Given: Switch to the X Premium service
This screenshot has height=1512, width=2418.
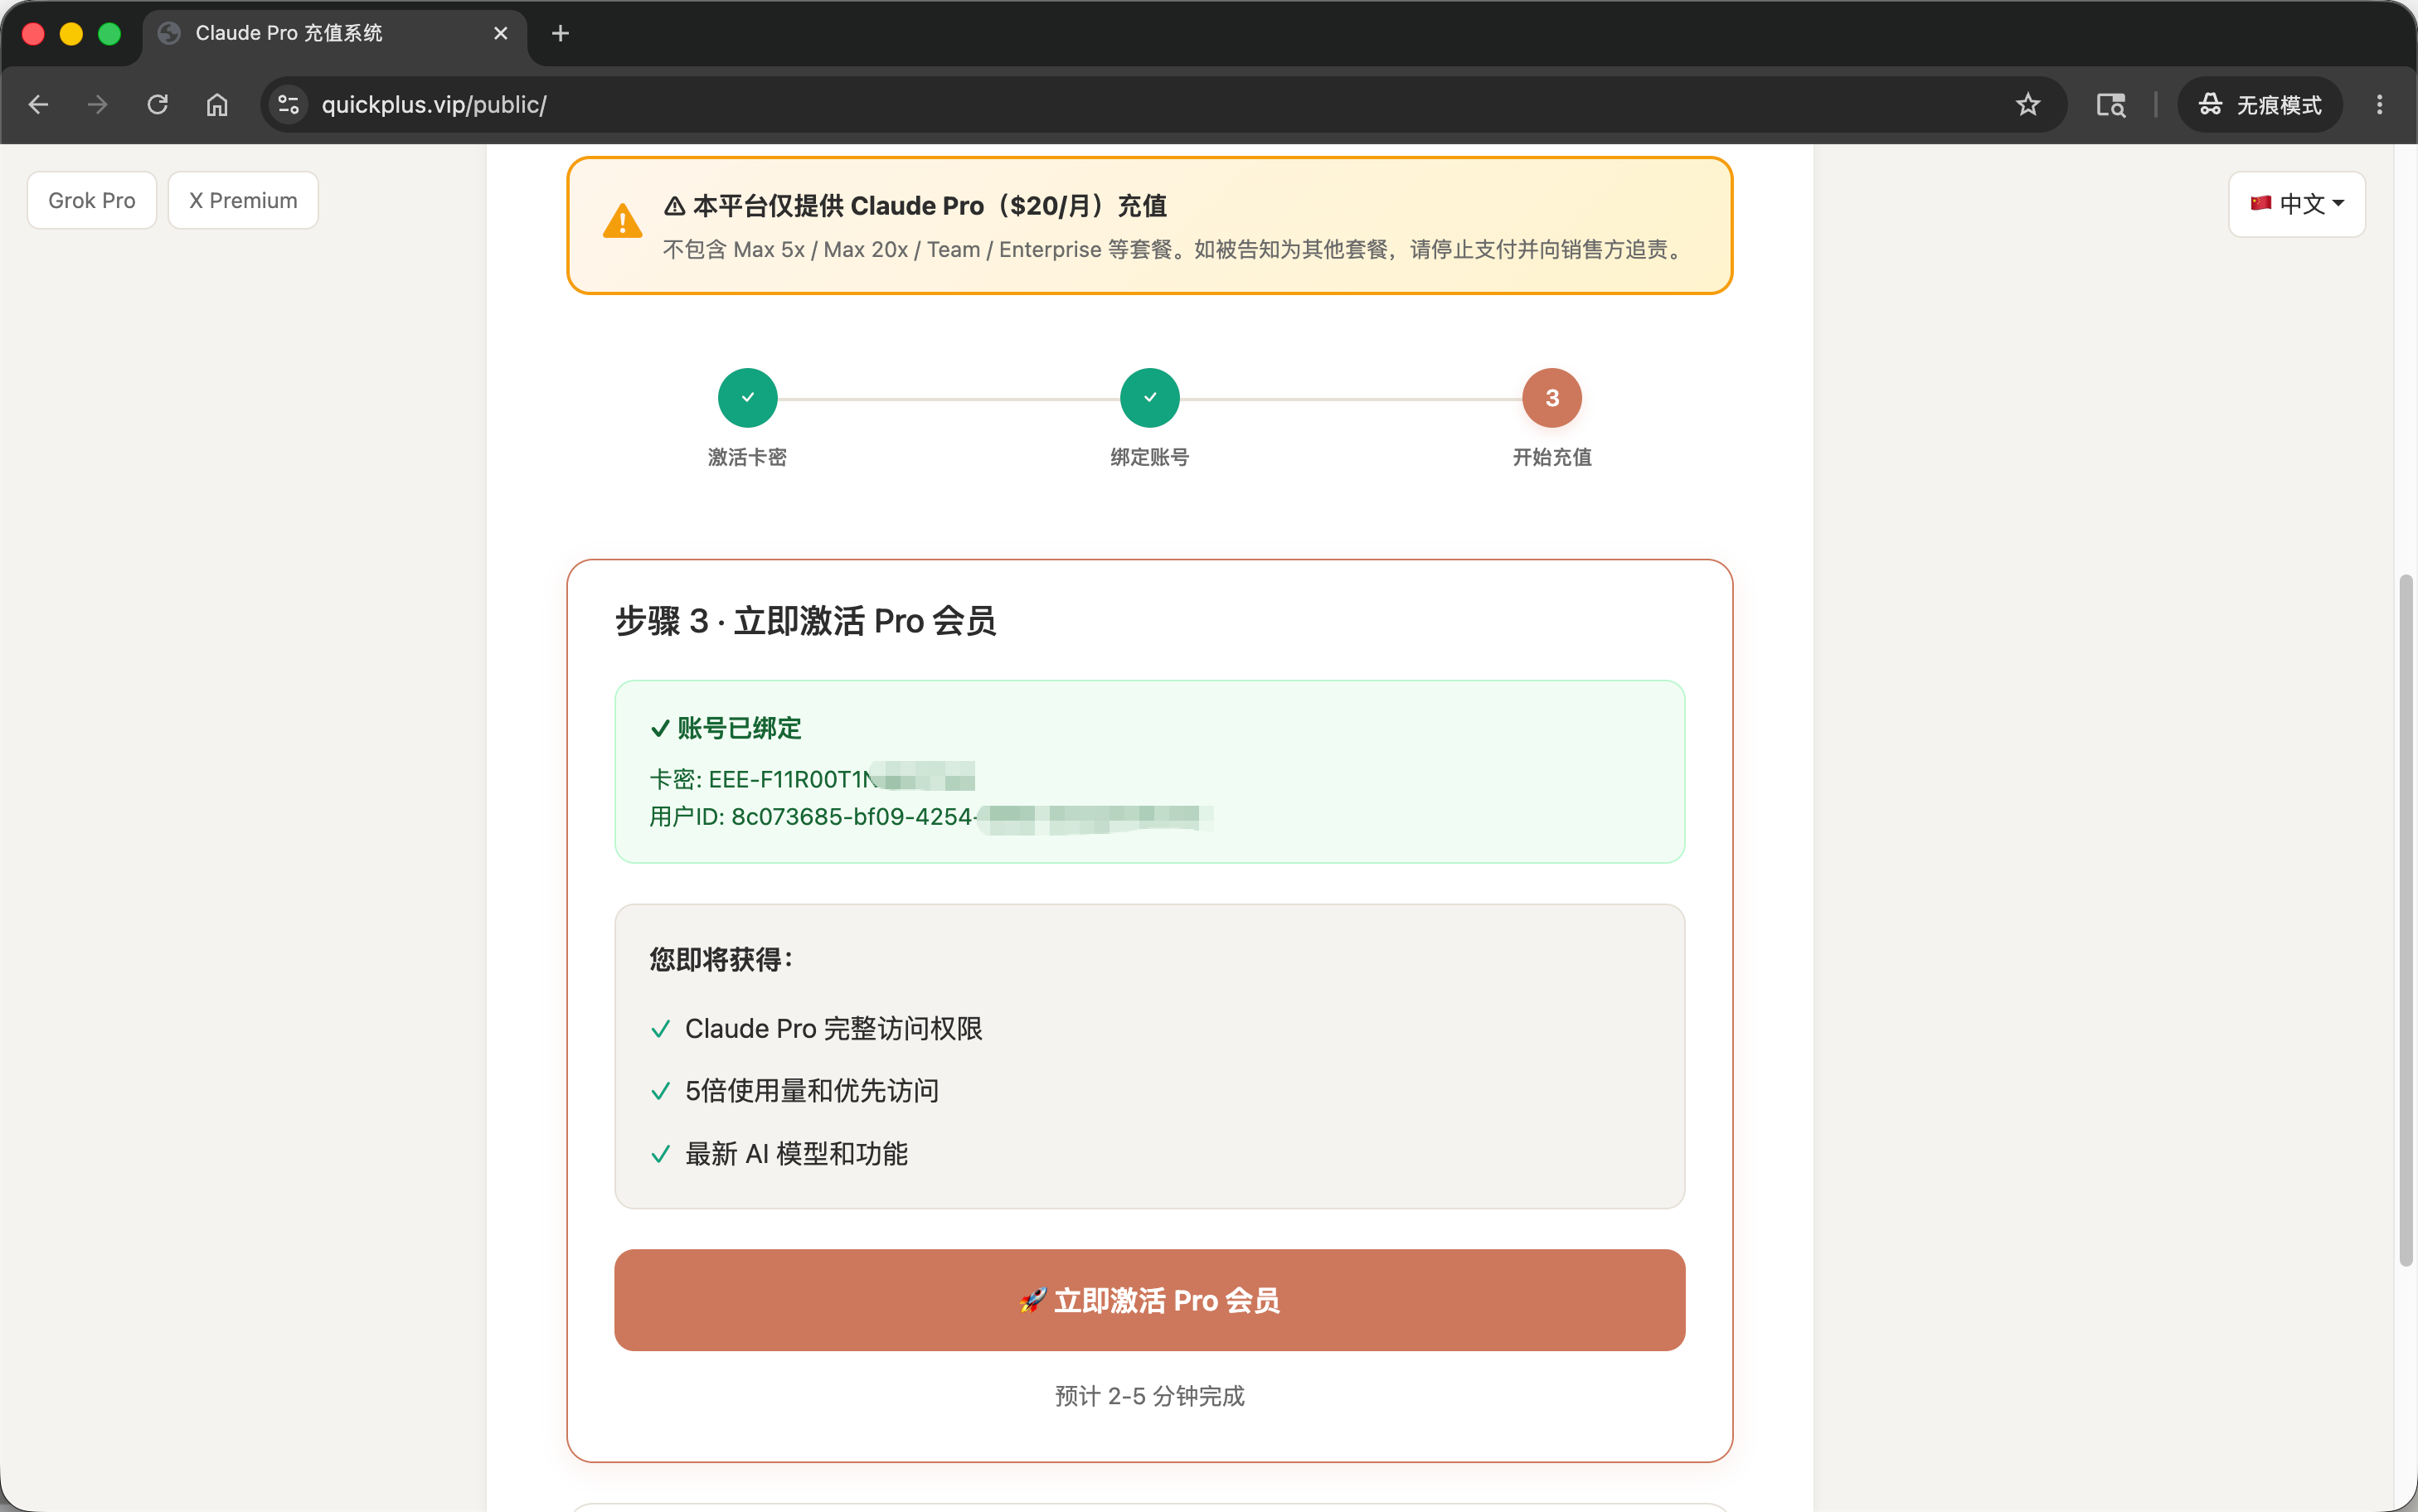Looking at the screenshot, I should click(243, 200).
